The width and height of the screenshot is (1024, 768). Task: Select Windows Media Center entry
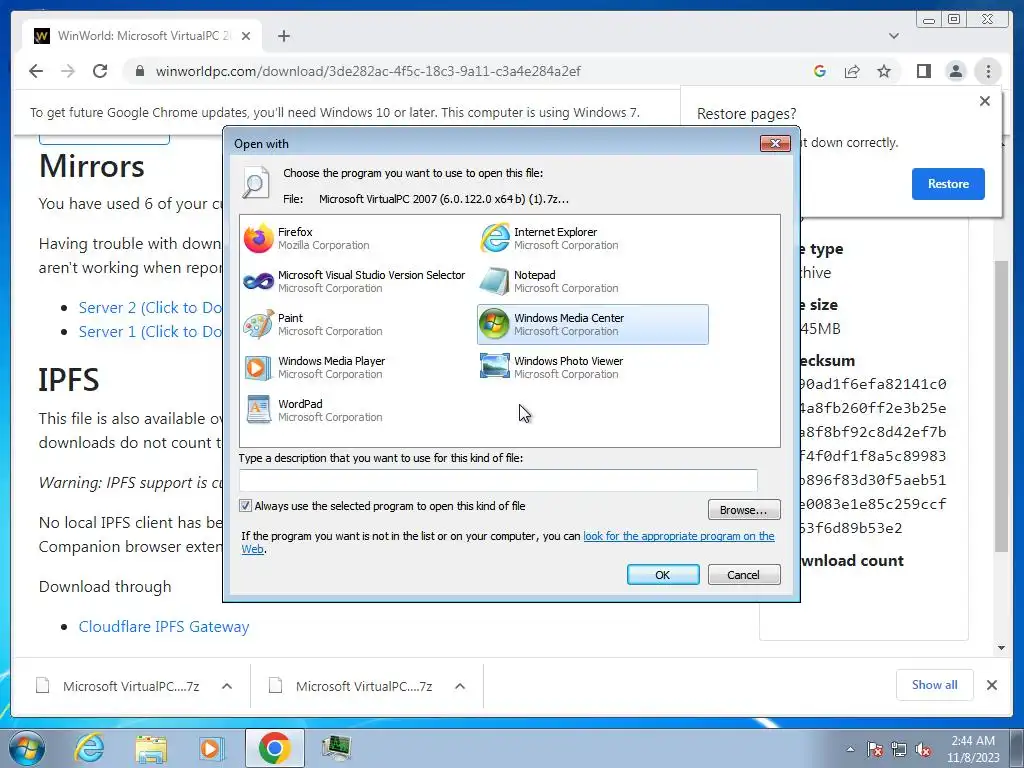tap(592, 325)
